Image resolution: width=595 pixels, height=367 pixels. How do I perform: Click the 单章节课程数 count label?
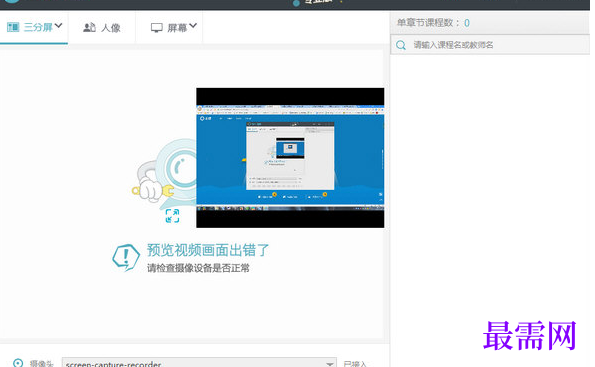click(x=433, y=23)
